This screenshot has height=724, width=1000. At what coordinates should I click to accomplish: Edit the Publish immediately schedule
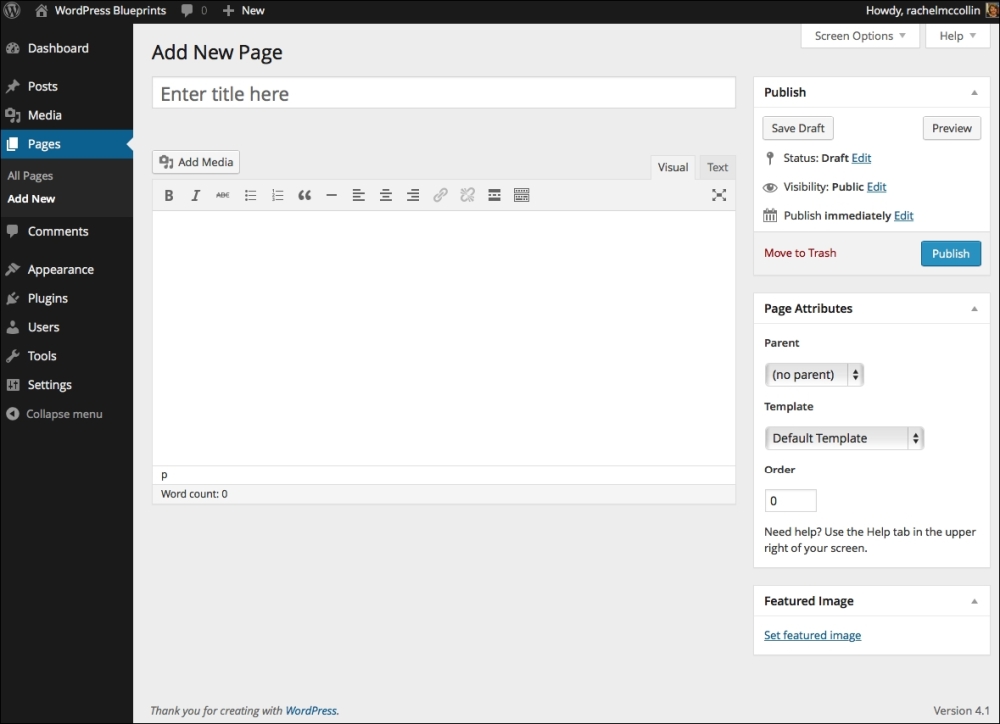(x=903, y=216)
